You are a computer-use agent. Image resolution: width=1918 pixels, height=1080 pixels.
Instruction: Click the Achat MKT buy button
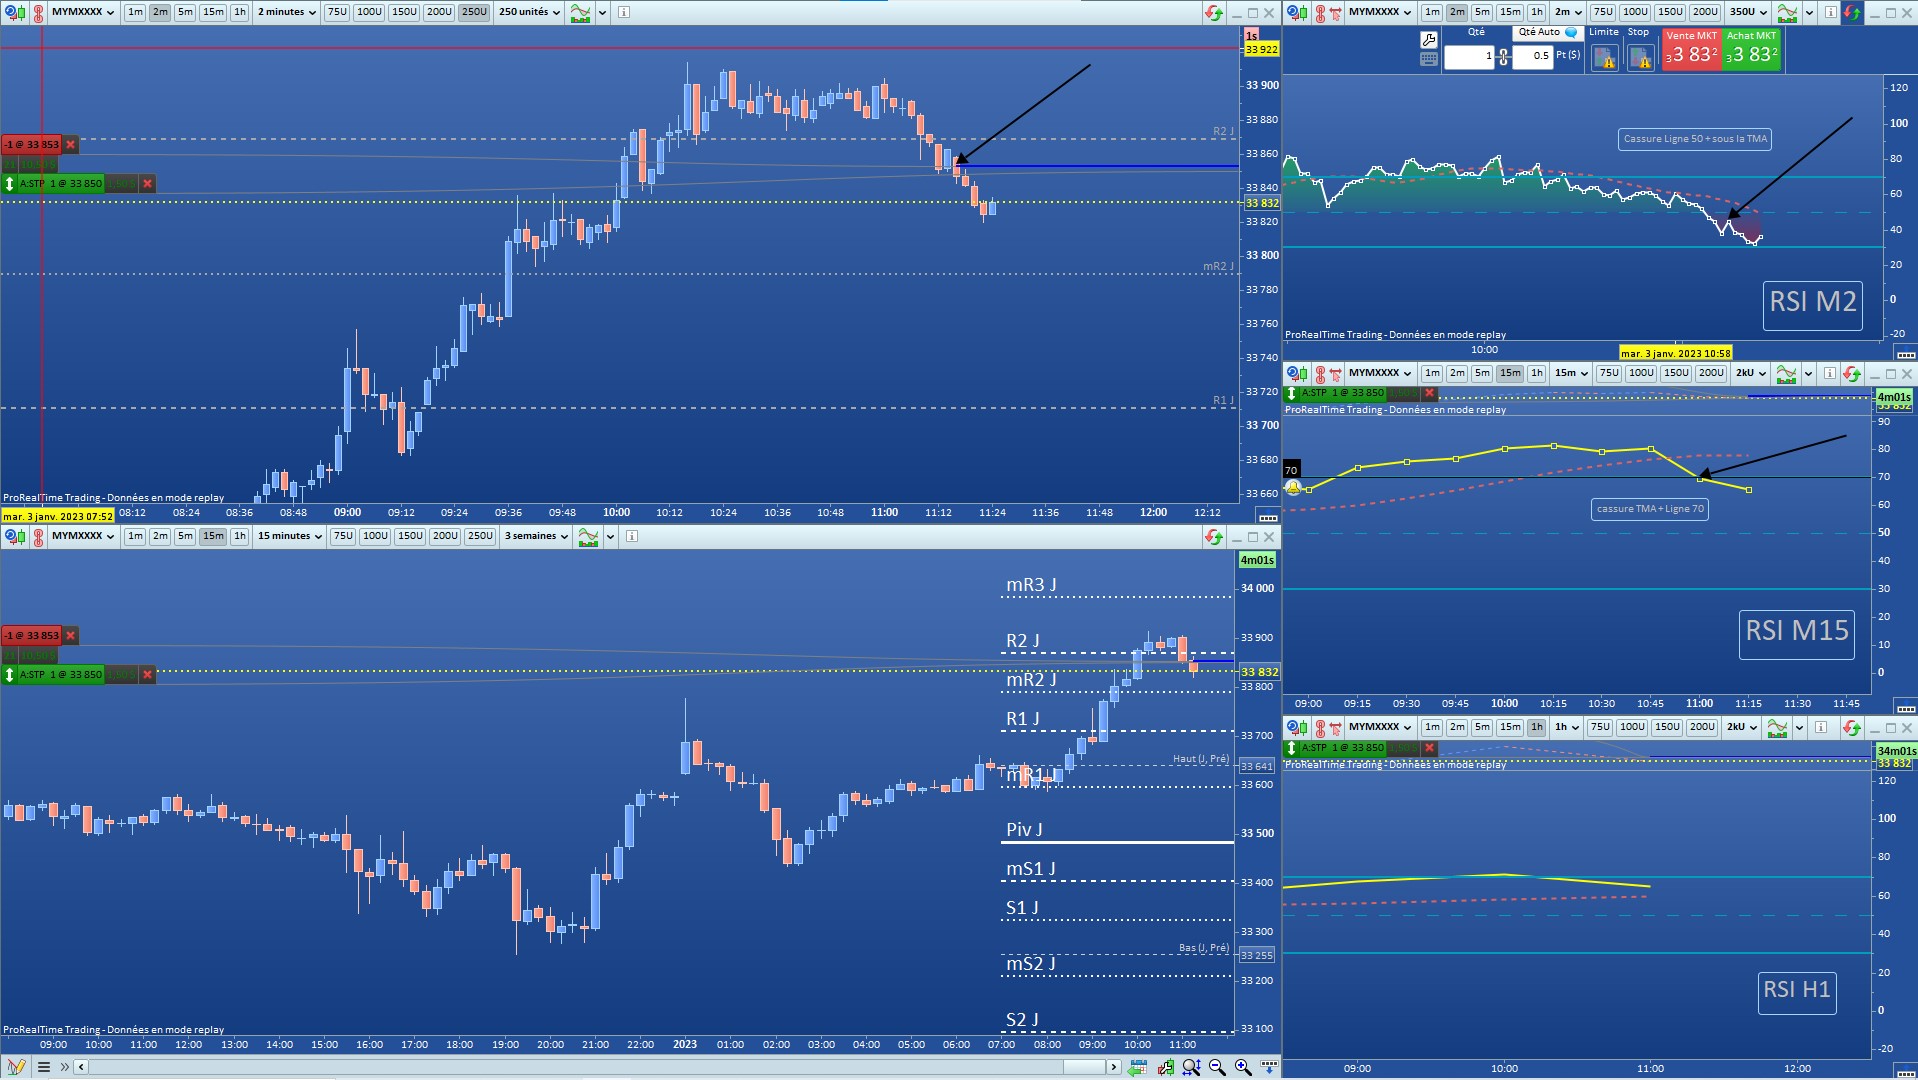click(1751, 49)
